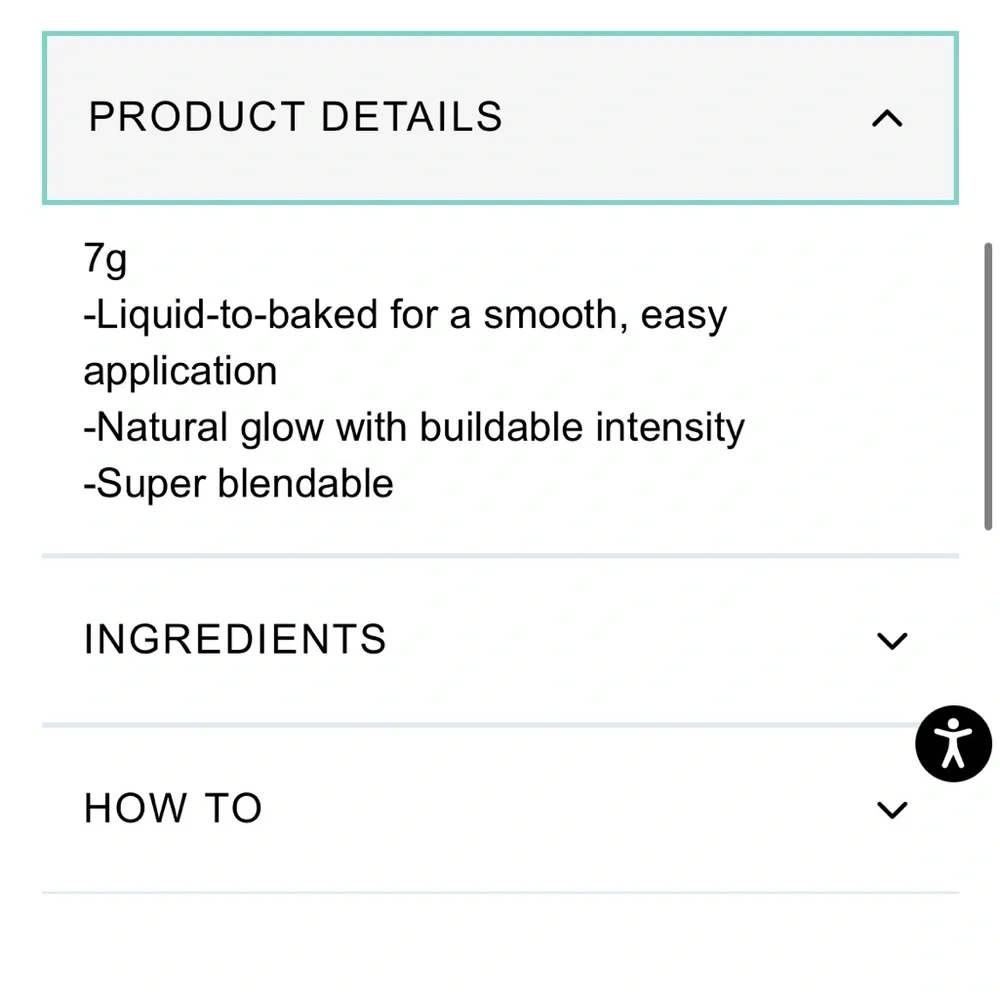The width and height of the screenshot is (1000, 1000).
Task: Click the product details scrollbar thumb
Action: click(x=988, y=386)
